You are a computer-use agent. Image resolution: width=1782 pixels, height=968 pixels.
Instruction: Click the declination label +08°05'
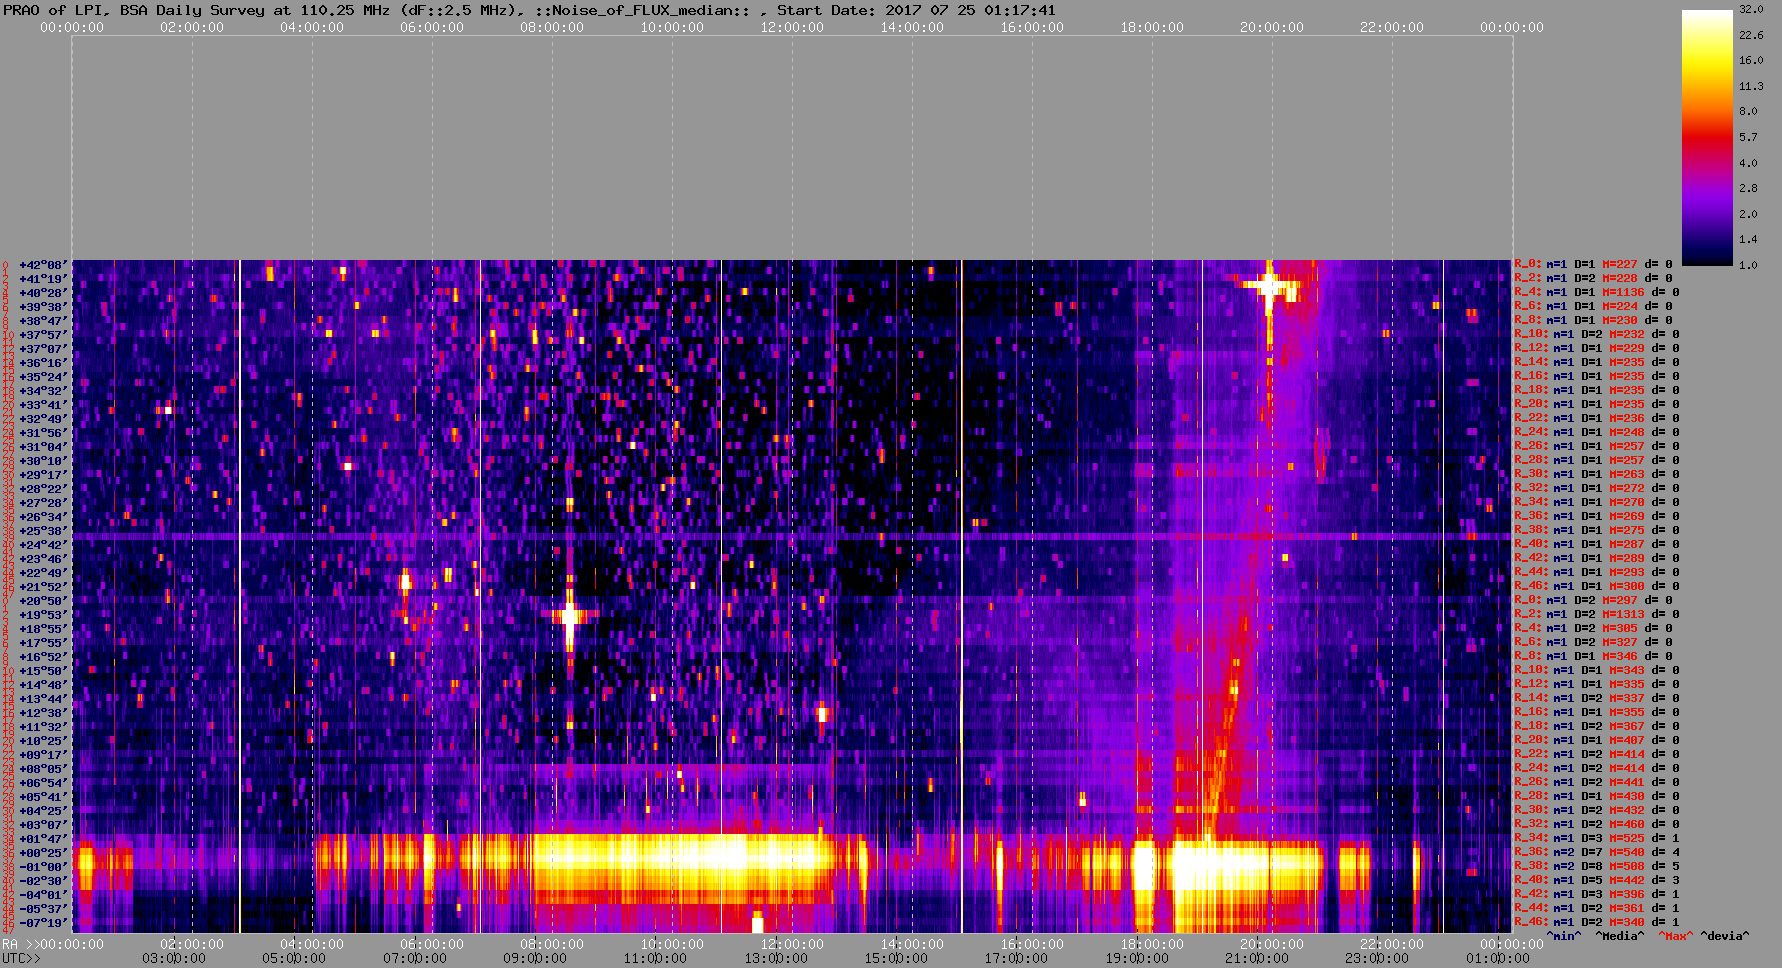tap(43, 769)
